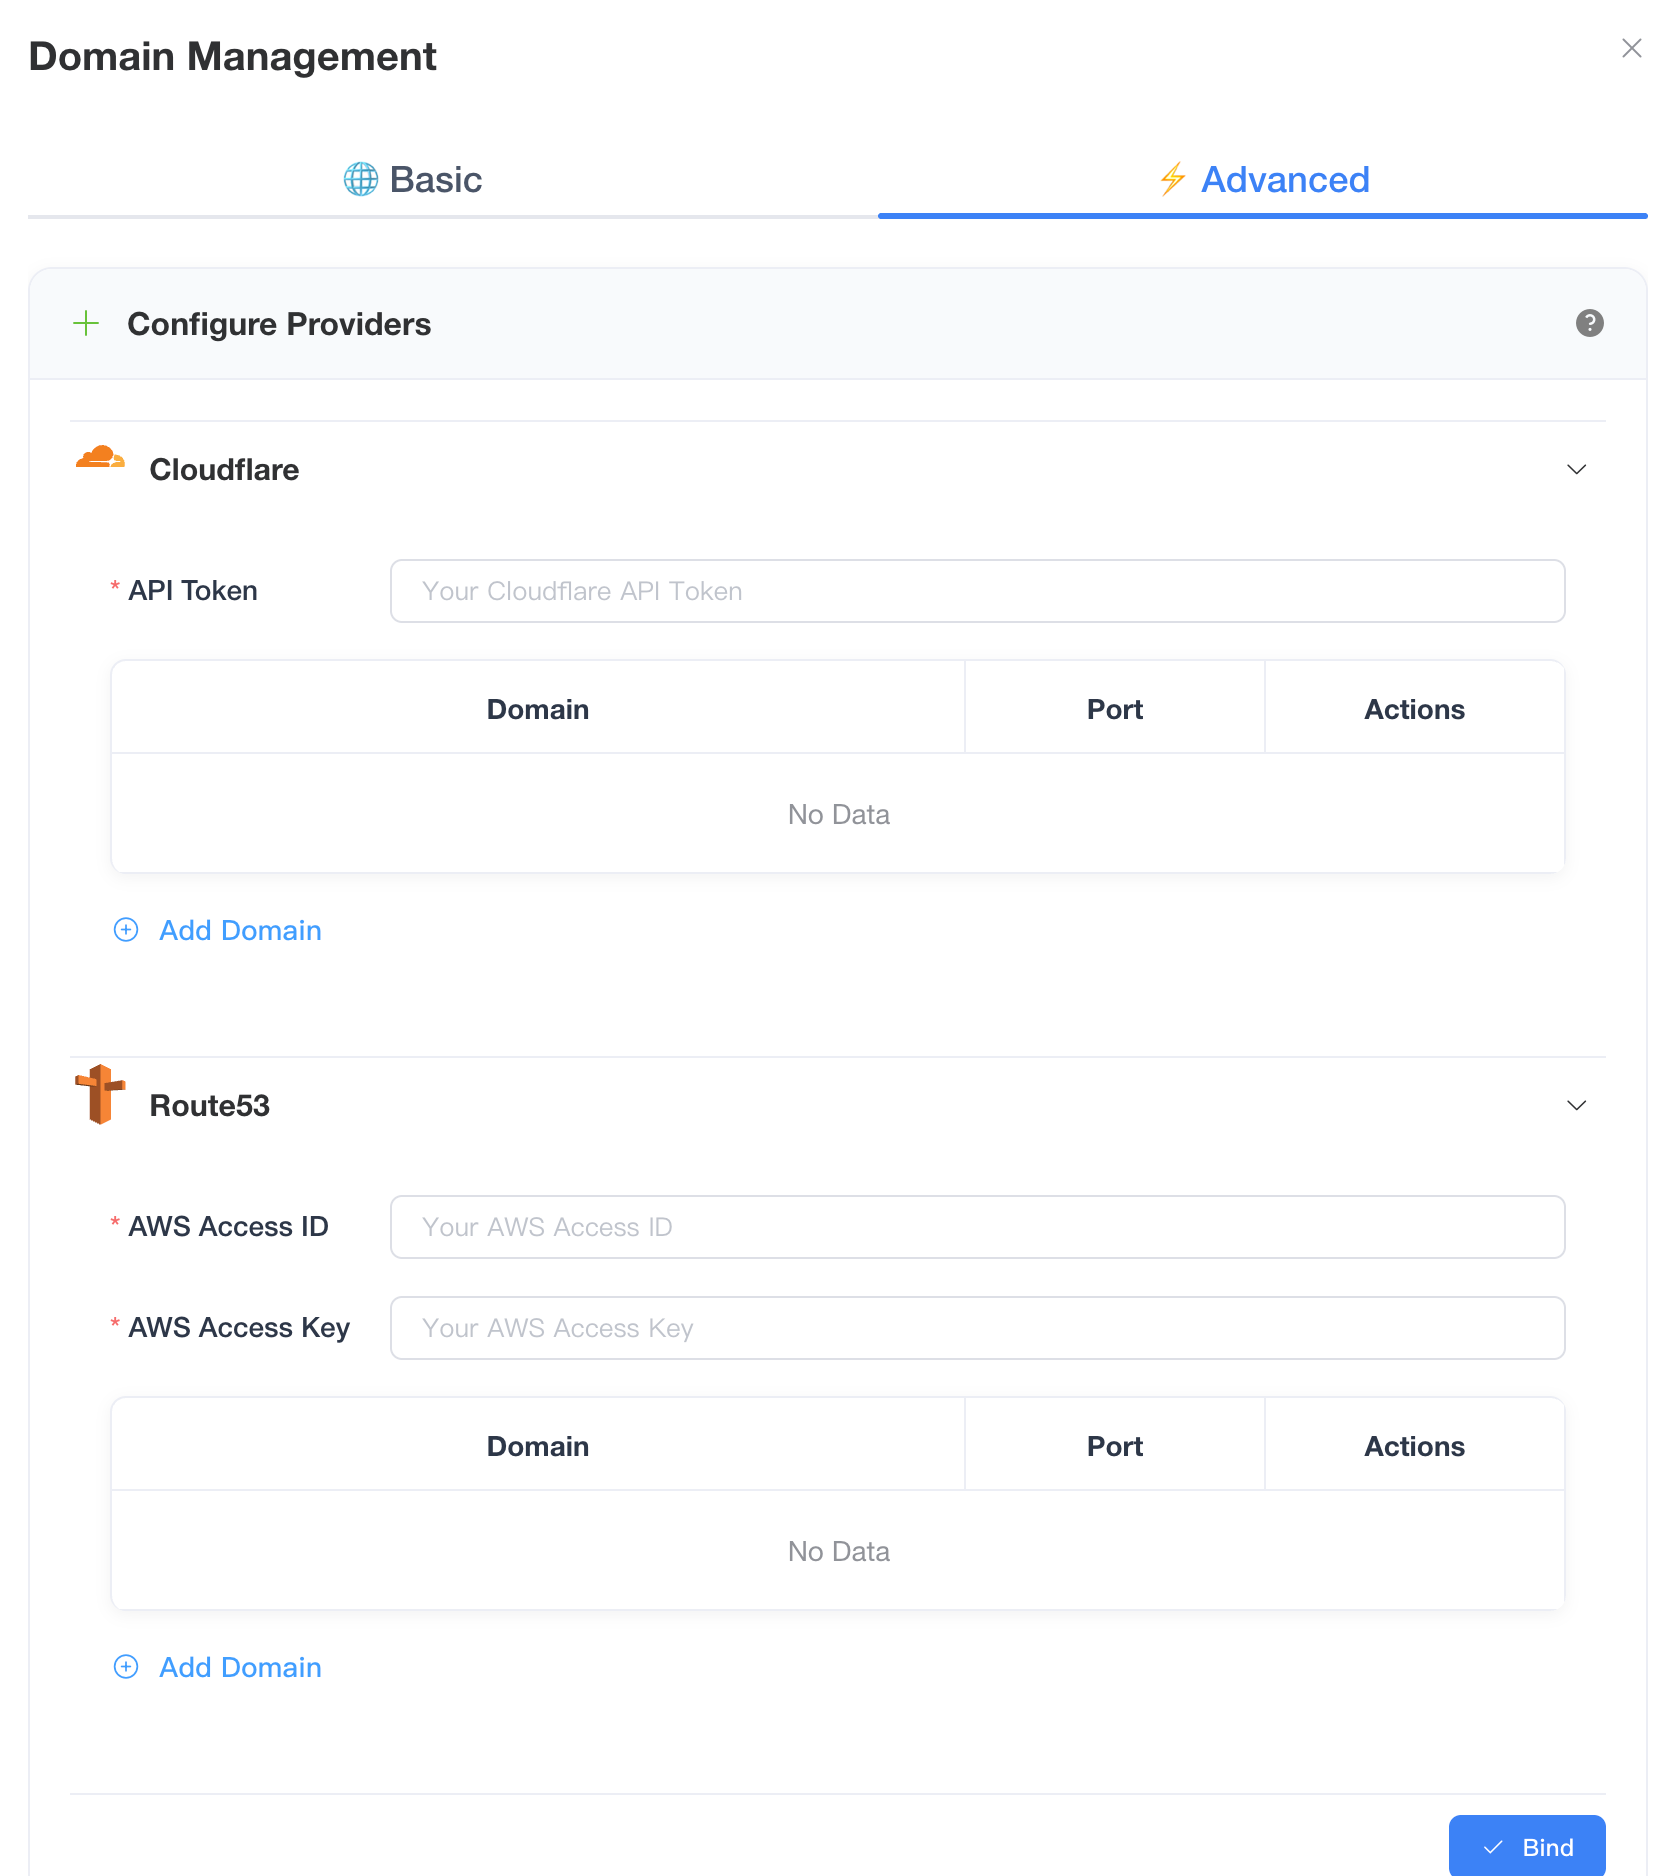This screenshot has height=1876, width=1680.
Task: Select the Advanced tab
Action: [1264, 180]
